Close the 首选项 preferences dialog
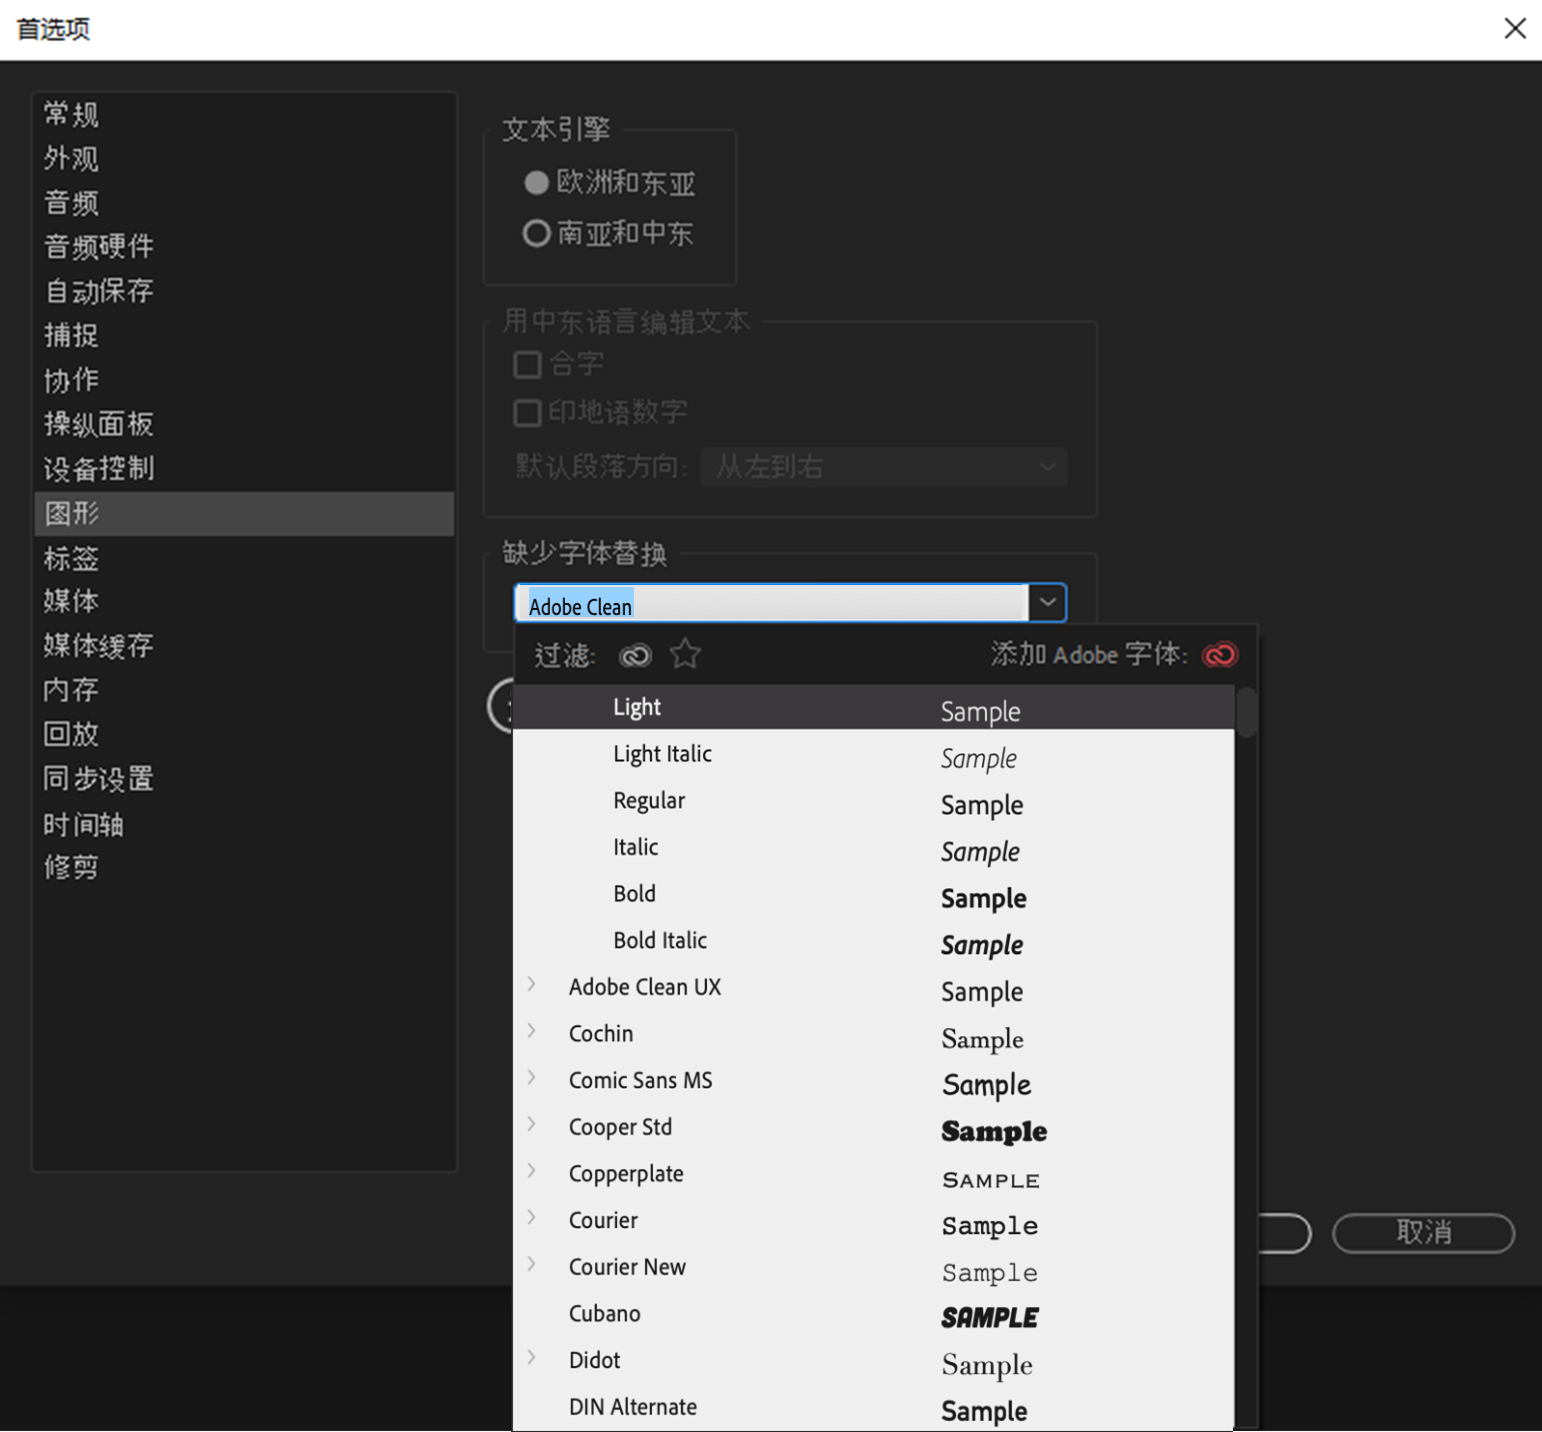Screen dimensions: 1542x1432 click(x=1515, y=28)
